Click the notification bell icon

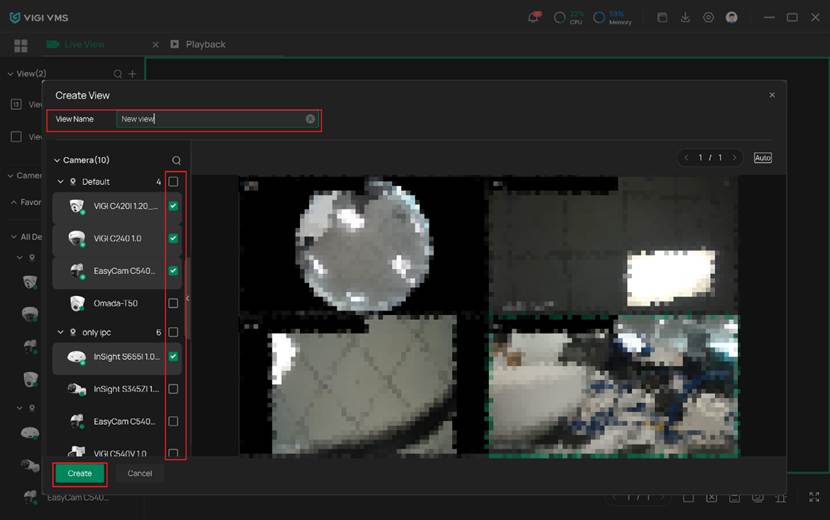534,17
